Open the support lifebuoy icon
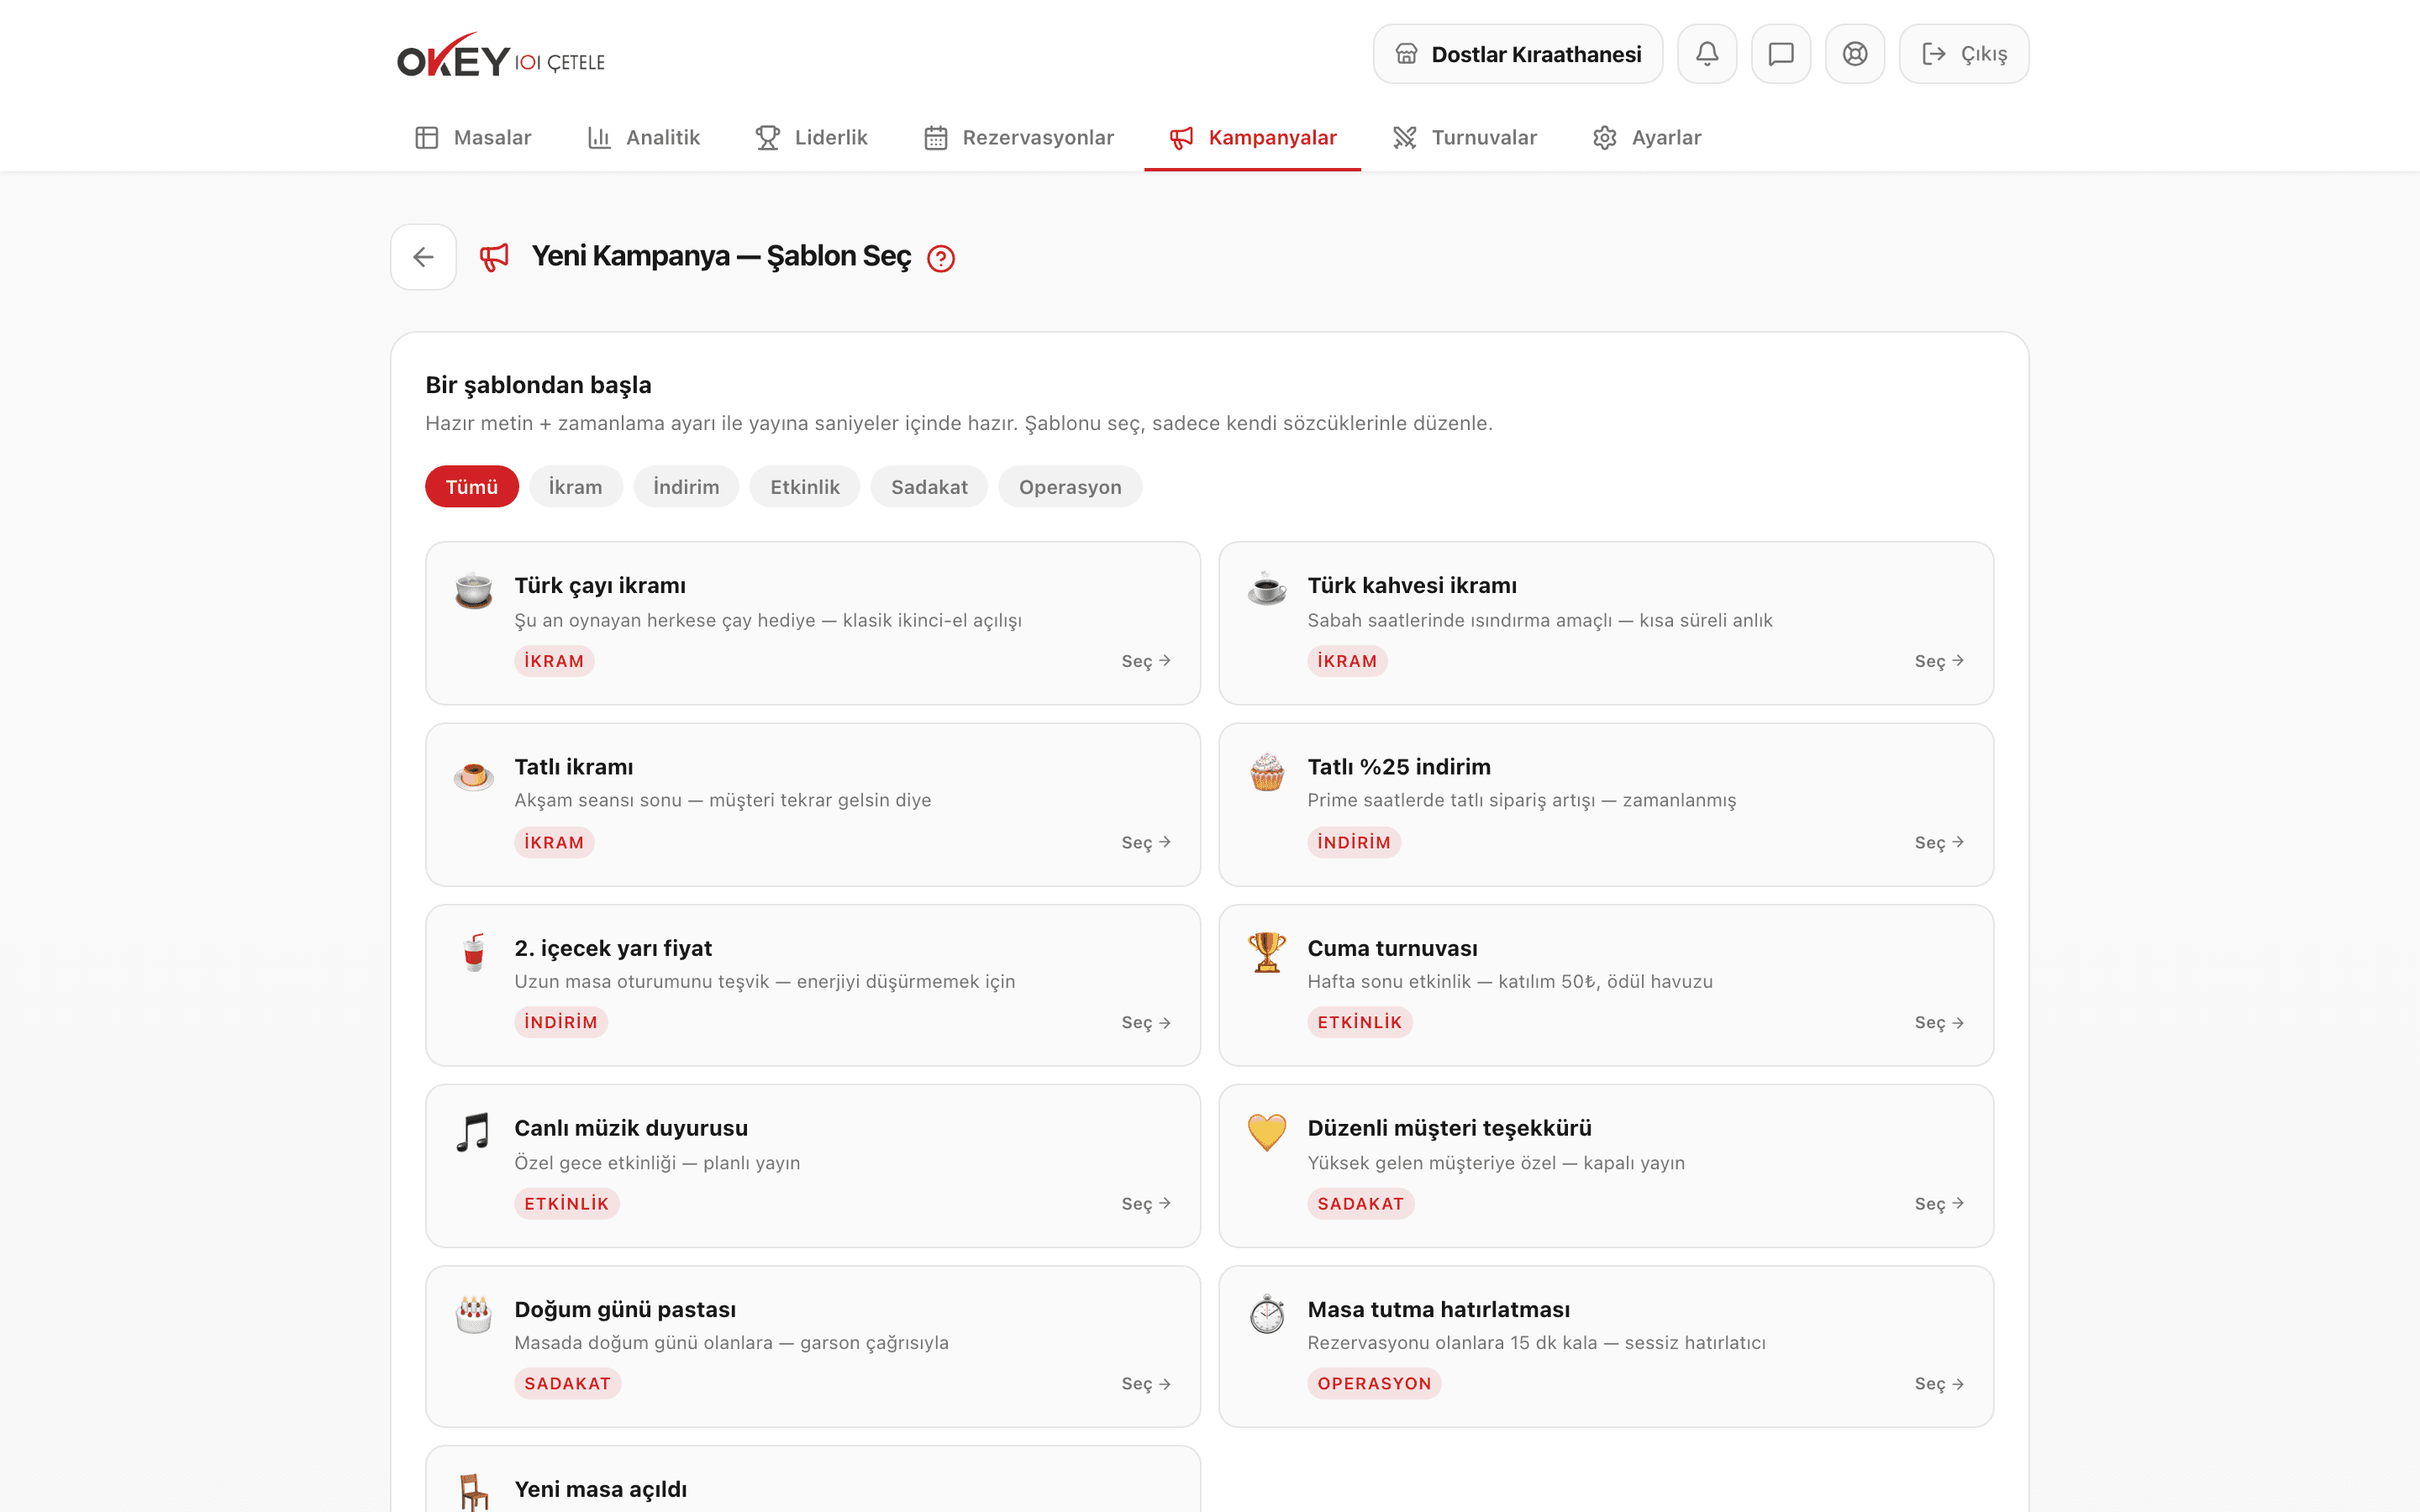 [1855, 54]
